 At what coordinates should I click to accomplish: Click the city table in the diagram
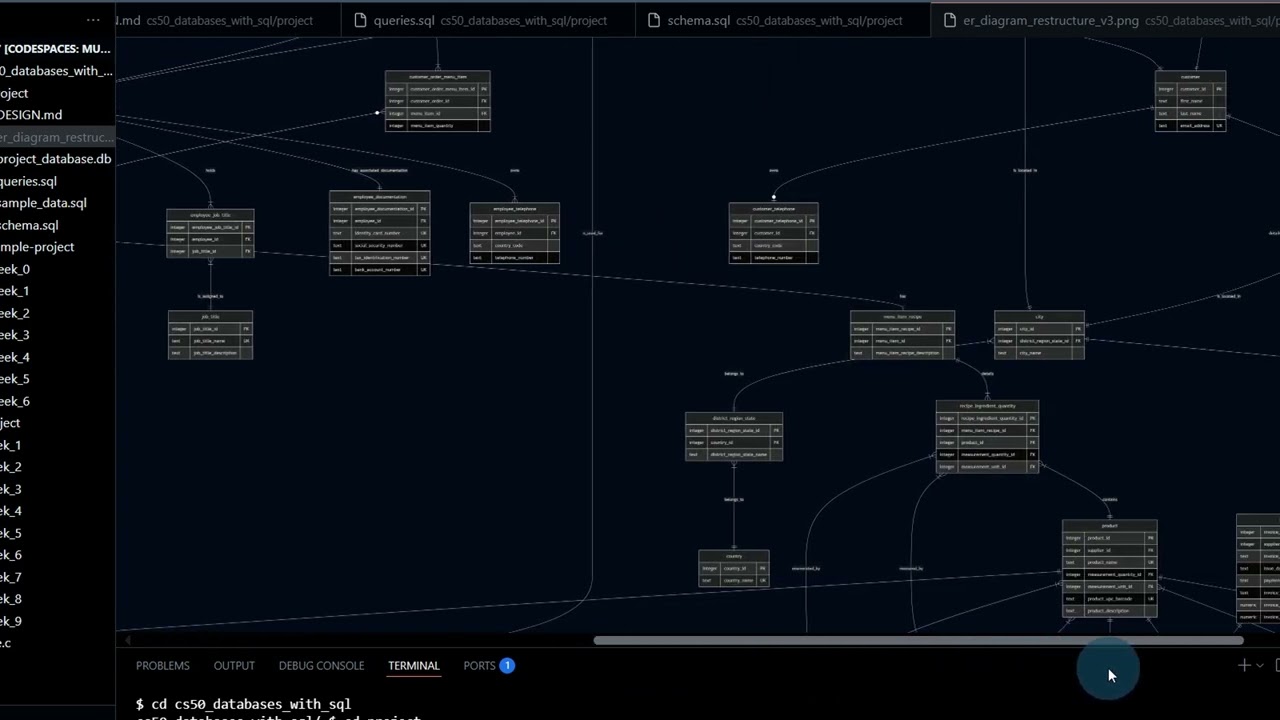(x=1039, y=335)
